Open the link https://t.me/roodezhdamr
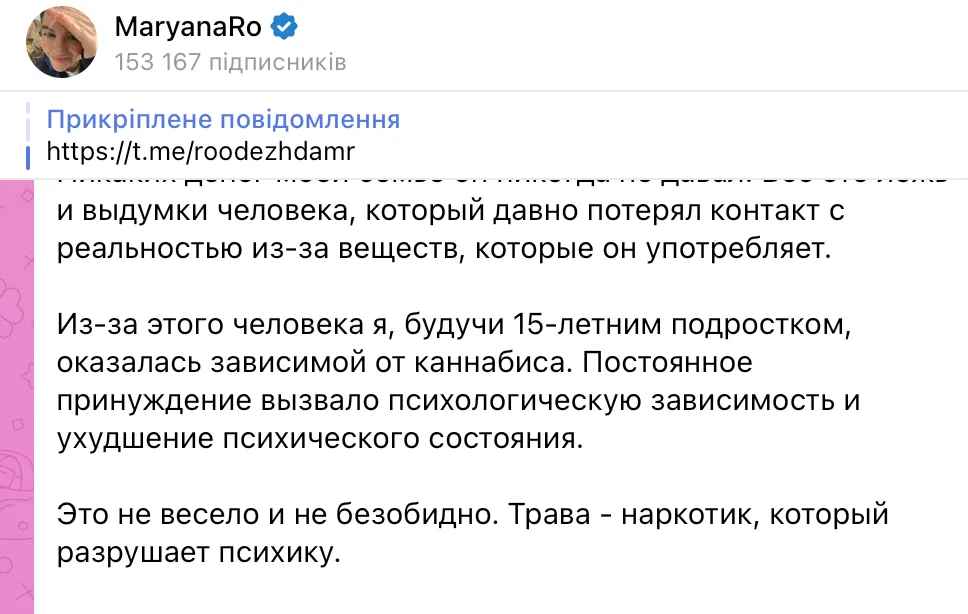Image resolution: width=968 pixels, height=614 pixels. 200,151
